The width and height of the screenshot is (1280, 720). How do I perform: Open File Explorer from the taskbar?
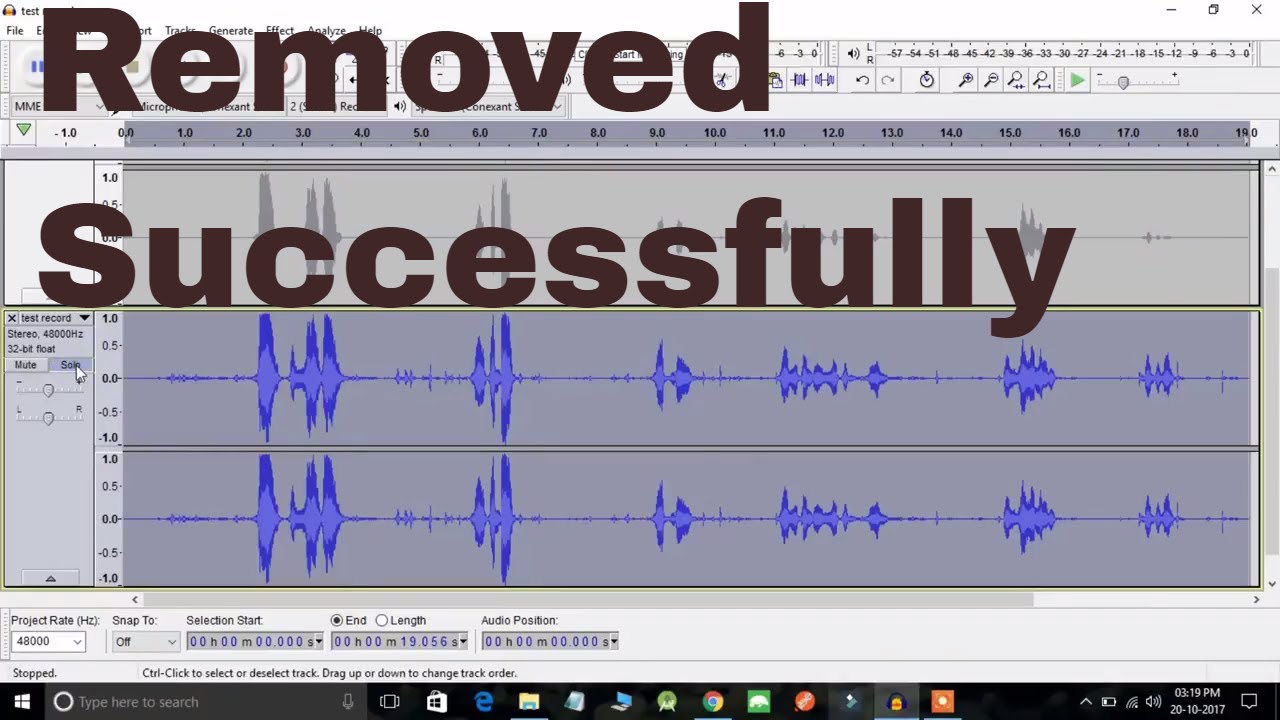(529, 702)
